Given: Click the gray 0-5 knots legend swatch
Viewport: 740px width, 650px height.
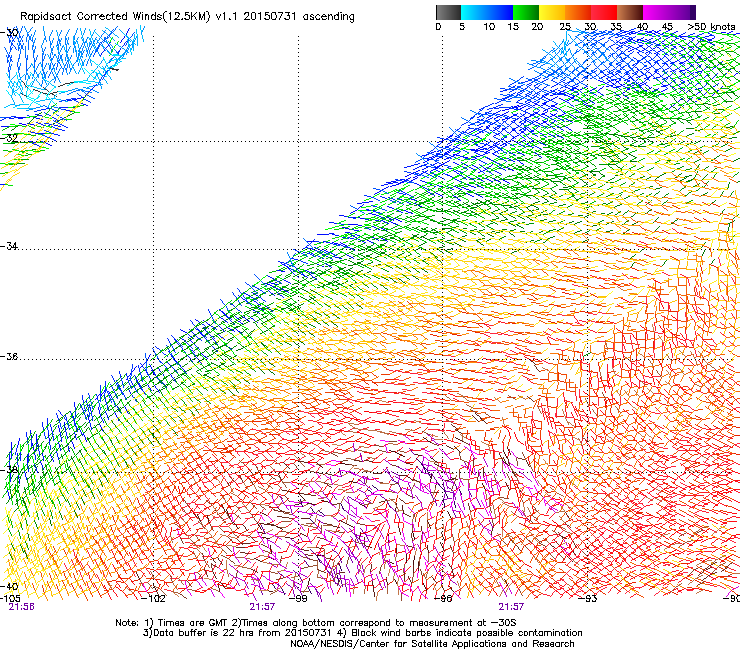Looking at the screenshot, I should [448, 12].
